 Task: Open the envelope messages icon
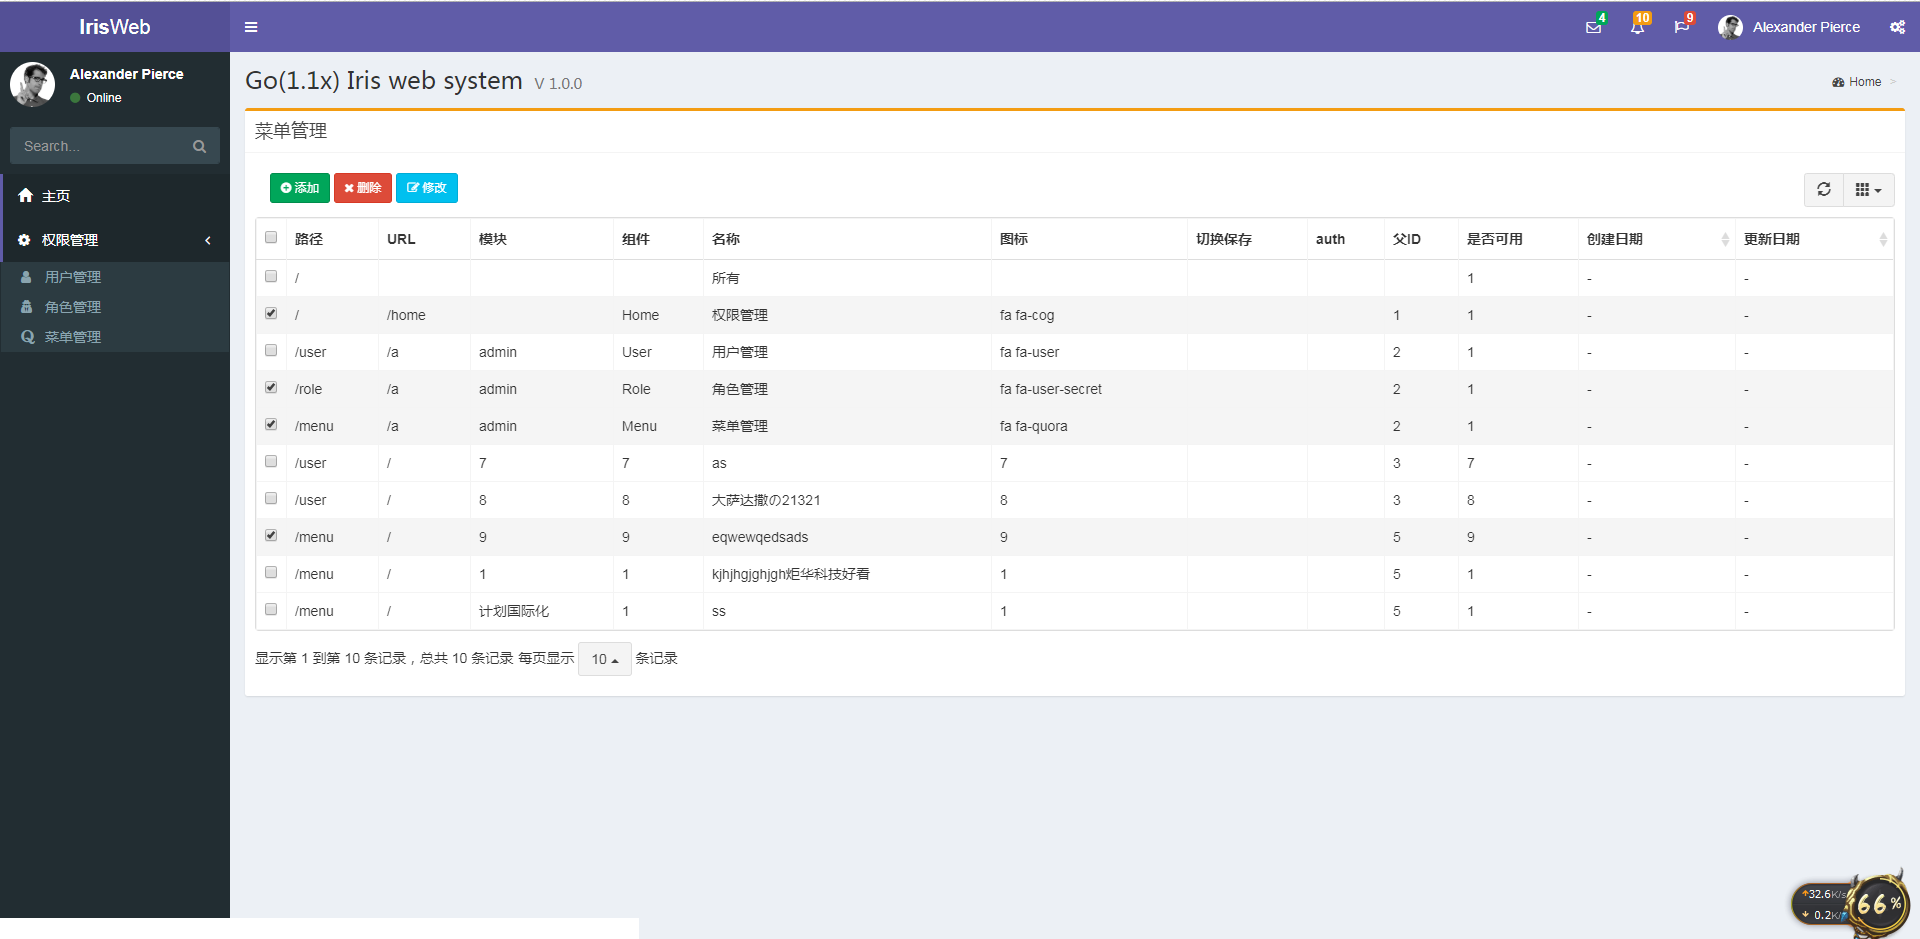[x=1593, y=27]
